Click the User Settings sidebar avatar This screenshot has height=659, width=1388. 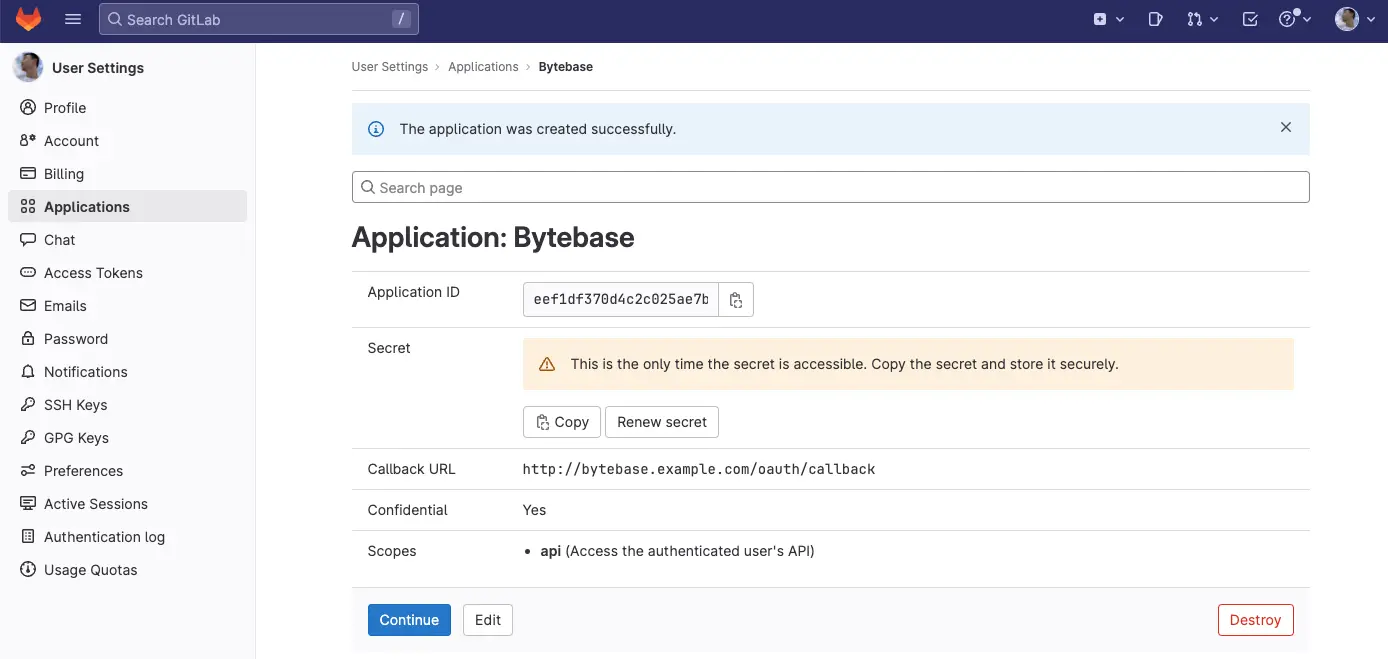[28, 67]
